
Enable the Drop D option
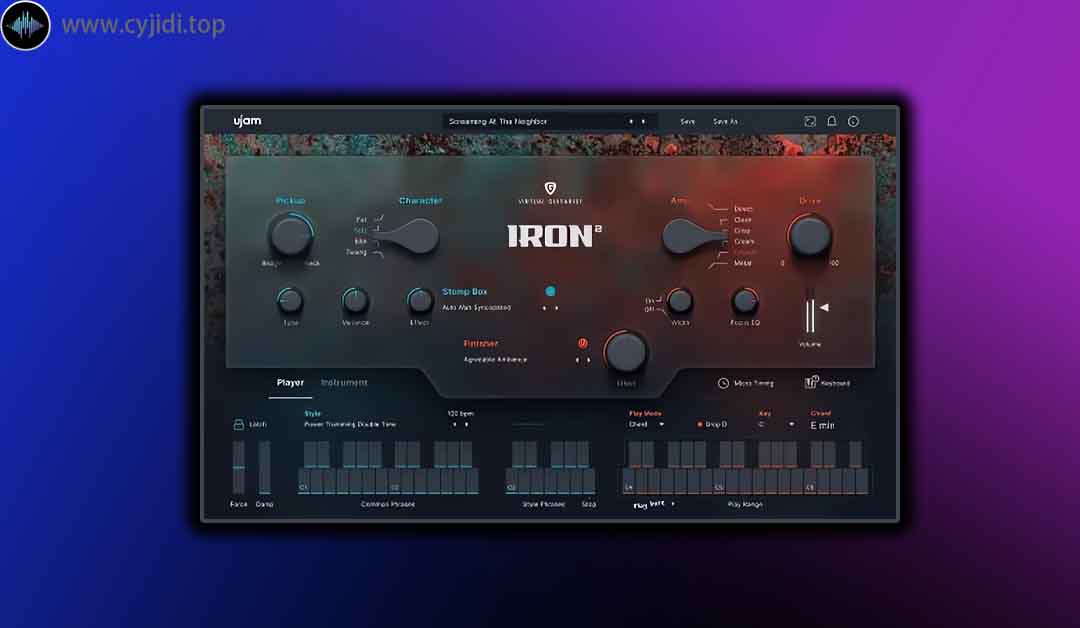coord(712,424)
